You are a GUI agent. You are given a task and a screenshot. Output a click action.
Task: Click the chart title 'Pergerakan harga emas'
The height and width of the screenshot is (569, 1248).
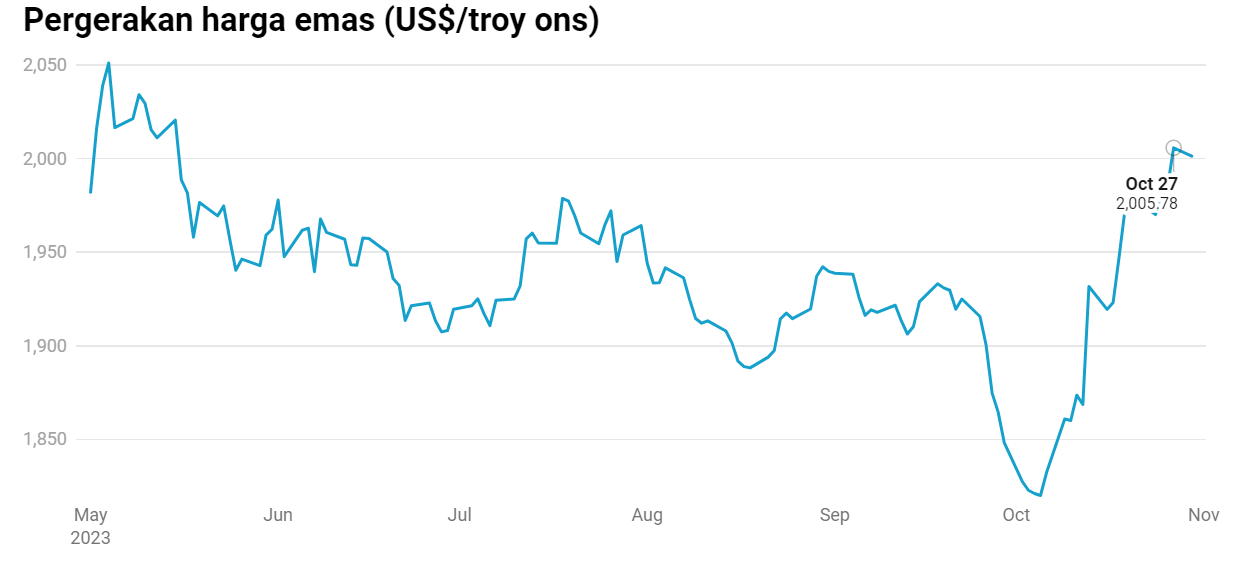311,20
